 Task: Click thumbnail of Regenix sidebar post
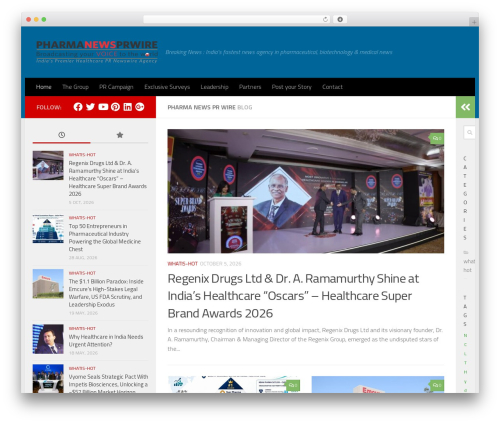pos(48,165)
